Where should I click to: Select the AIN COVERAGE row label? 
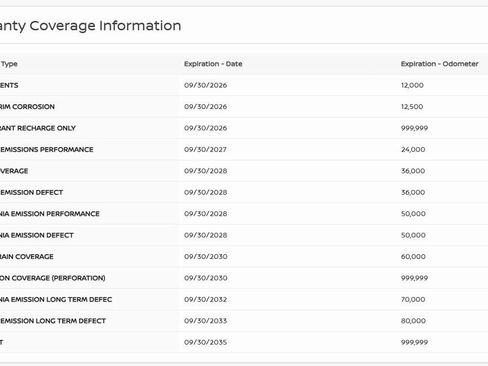point(27,256)
